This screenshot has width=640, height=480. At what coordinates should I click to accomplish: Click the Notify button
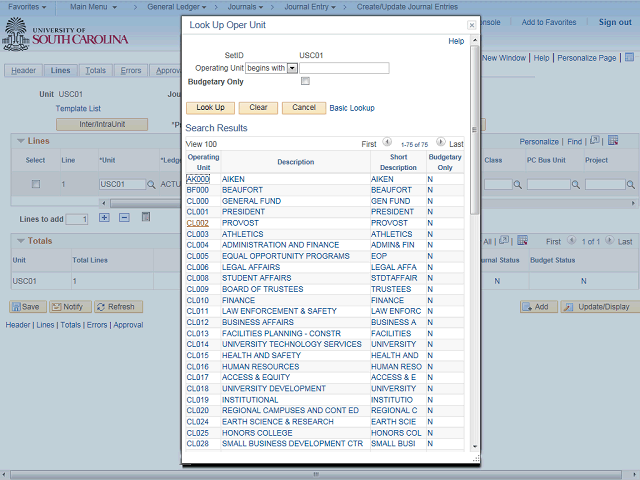[71, 307]
